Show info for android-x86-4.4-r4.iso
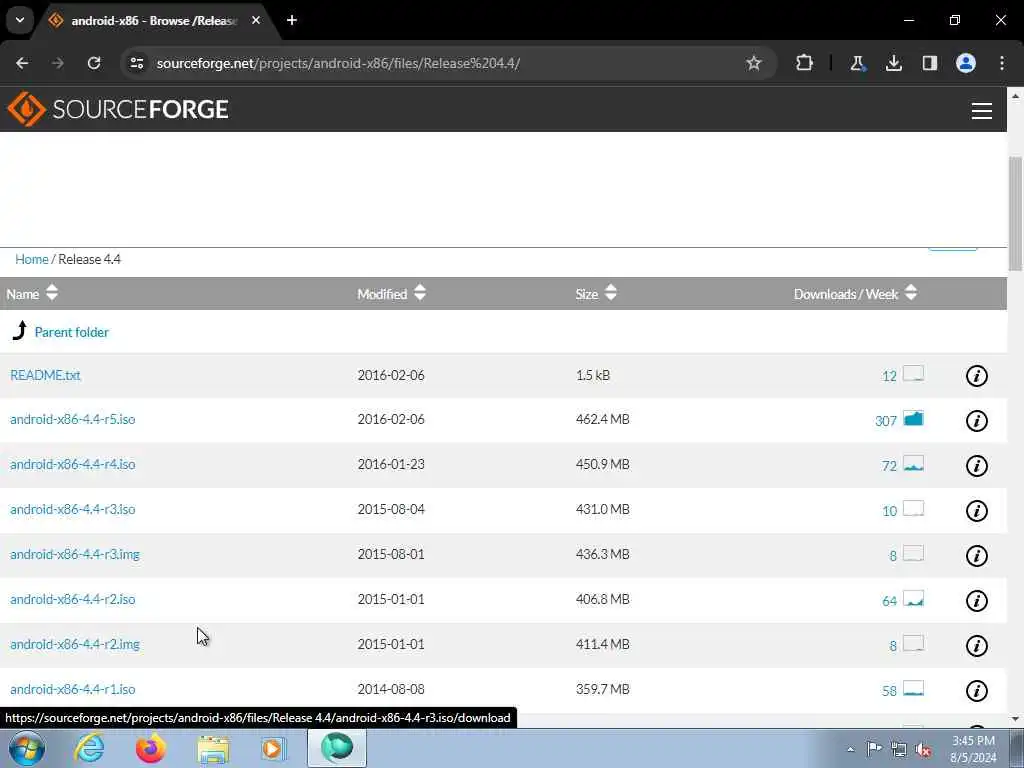Image resolution: width=1024 pixels, height=768 pixels. coord(976,466)
